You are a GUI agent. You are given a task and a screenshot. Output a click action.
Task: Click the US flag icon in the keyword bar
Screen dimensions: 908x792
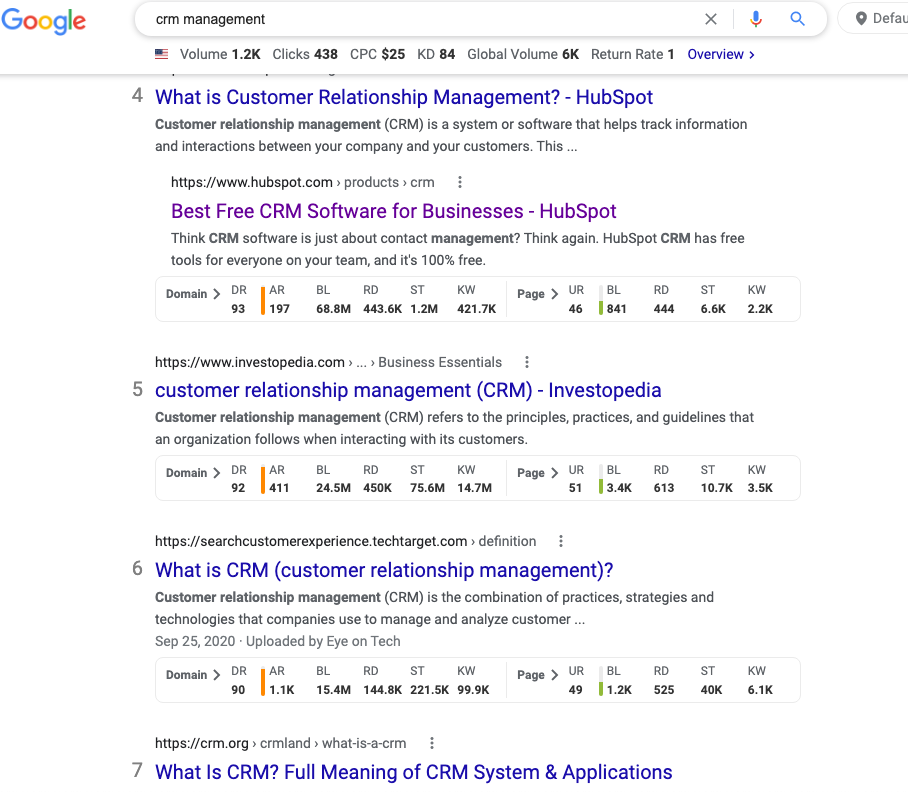pyautogui.click(x=162, y=54)
